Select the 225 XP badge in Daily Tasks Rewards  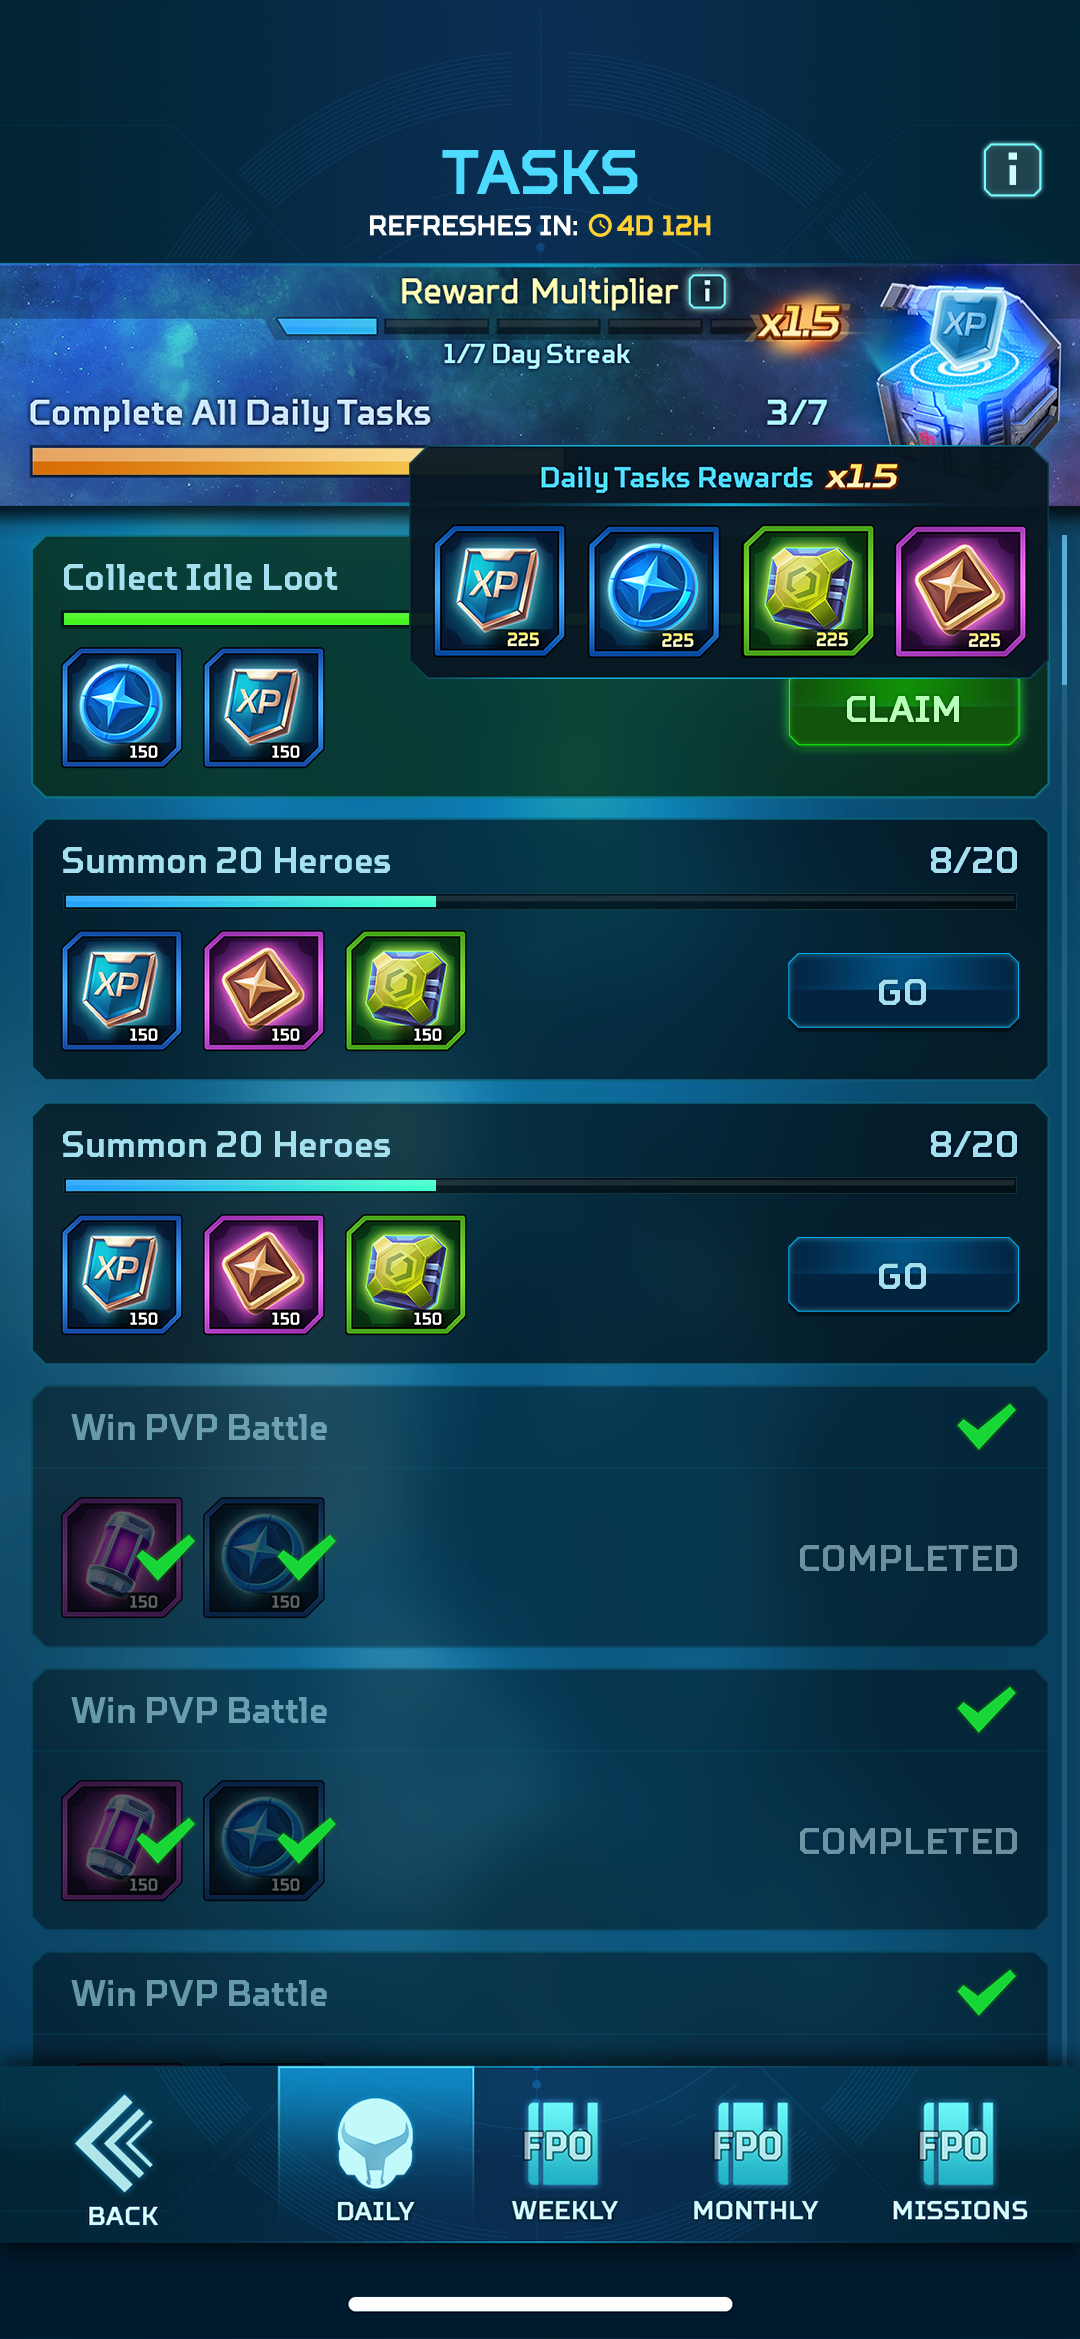coord(499,591)
